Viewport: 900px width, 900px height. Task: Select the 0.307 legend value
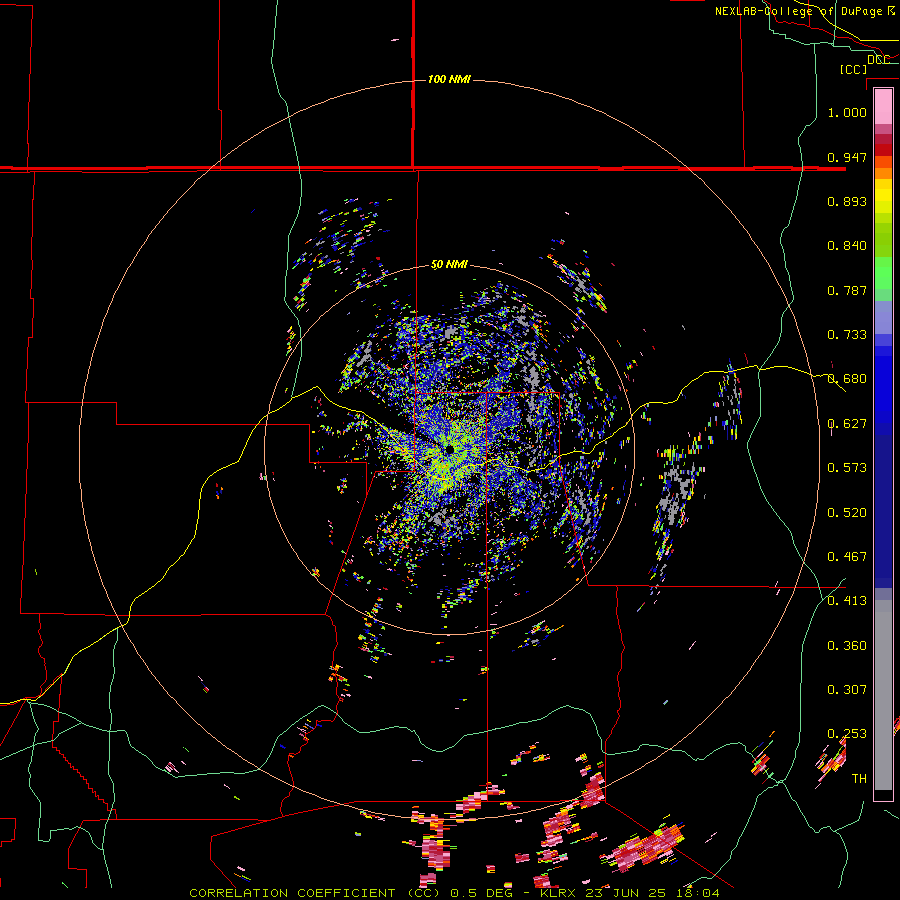point(847,690)
